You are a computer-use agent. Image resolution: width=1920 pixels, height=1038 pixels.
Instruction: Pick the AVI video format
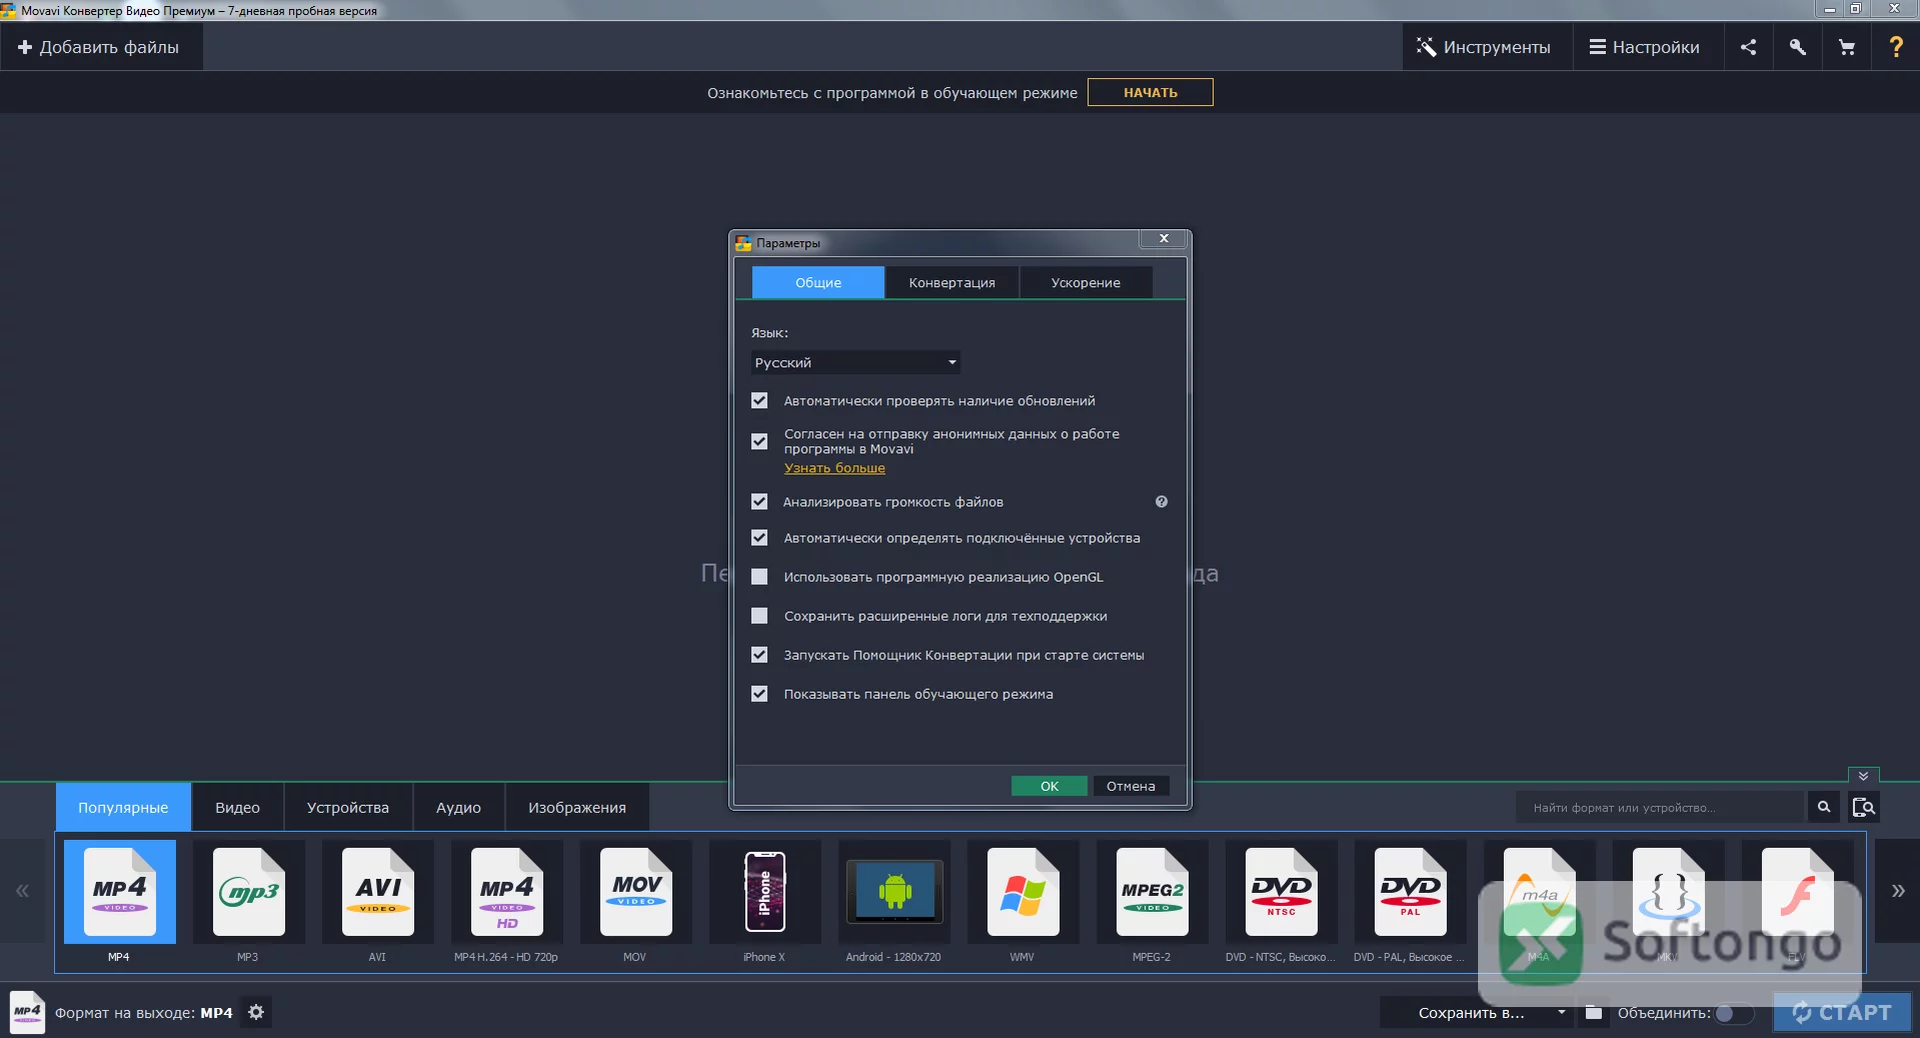(378, 892)
